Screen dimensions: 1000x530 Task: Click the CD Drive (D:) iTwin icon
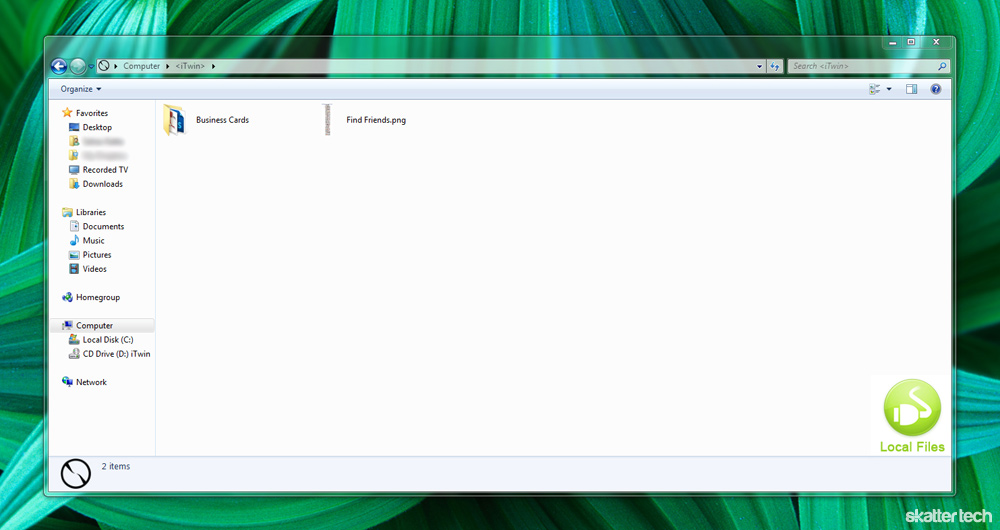(x=74, y=353)
